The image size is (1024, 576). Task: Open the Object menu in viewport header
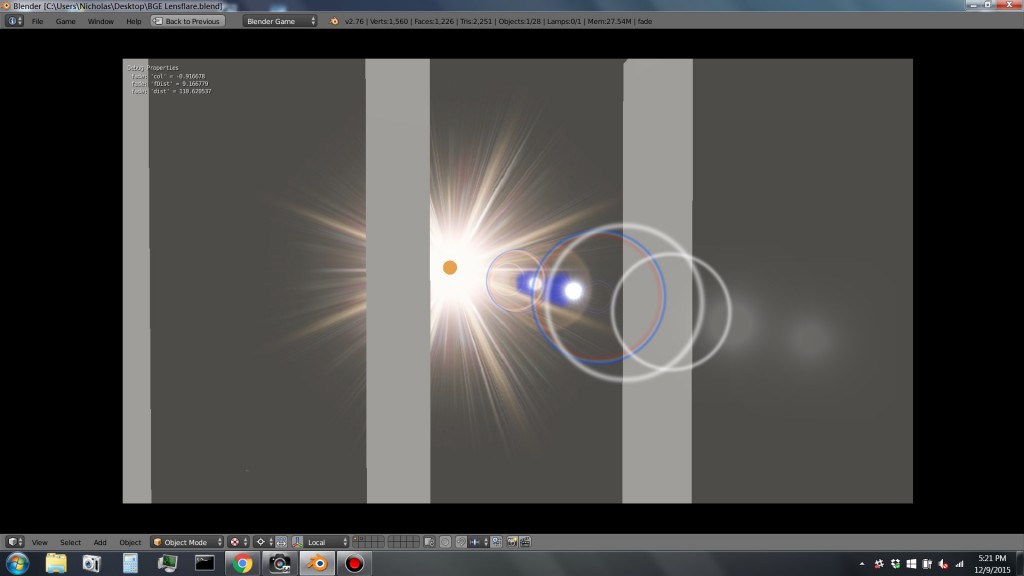130,542
